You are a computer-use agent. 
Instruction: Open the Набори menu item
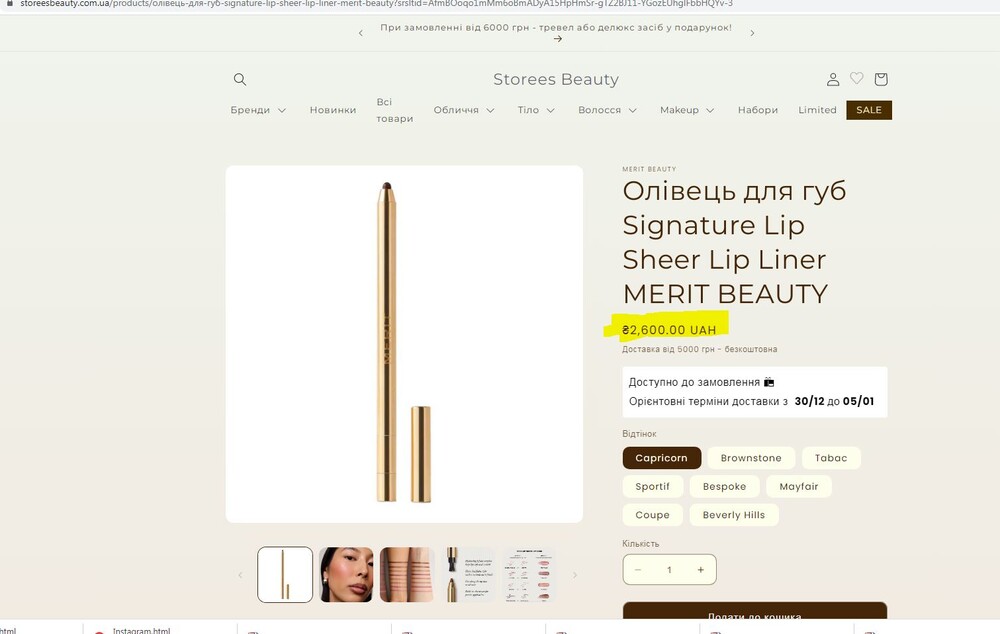click(x=757, y=110)
